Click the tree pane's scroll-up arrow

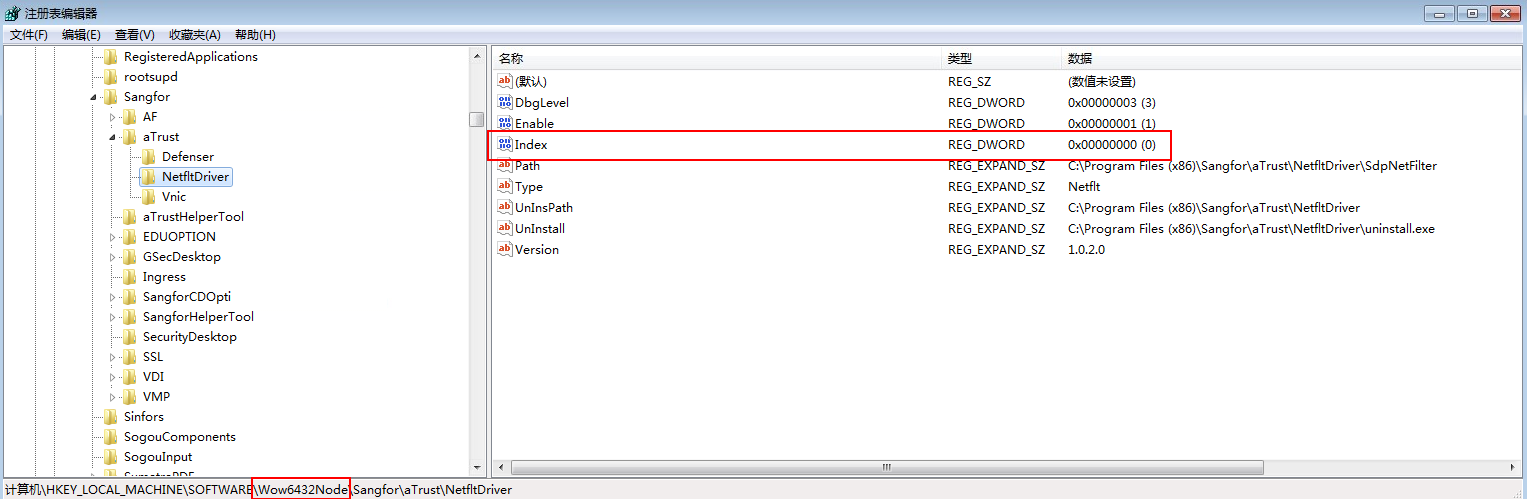[x=477, y=57]
